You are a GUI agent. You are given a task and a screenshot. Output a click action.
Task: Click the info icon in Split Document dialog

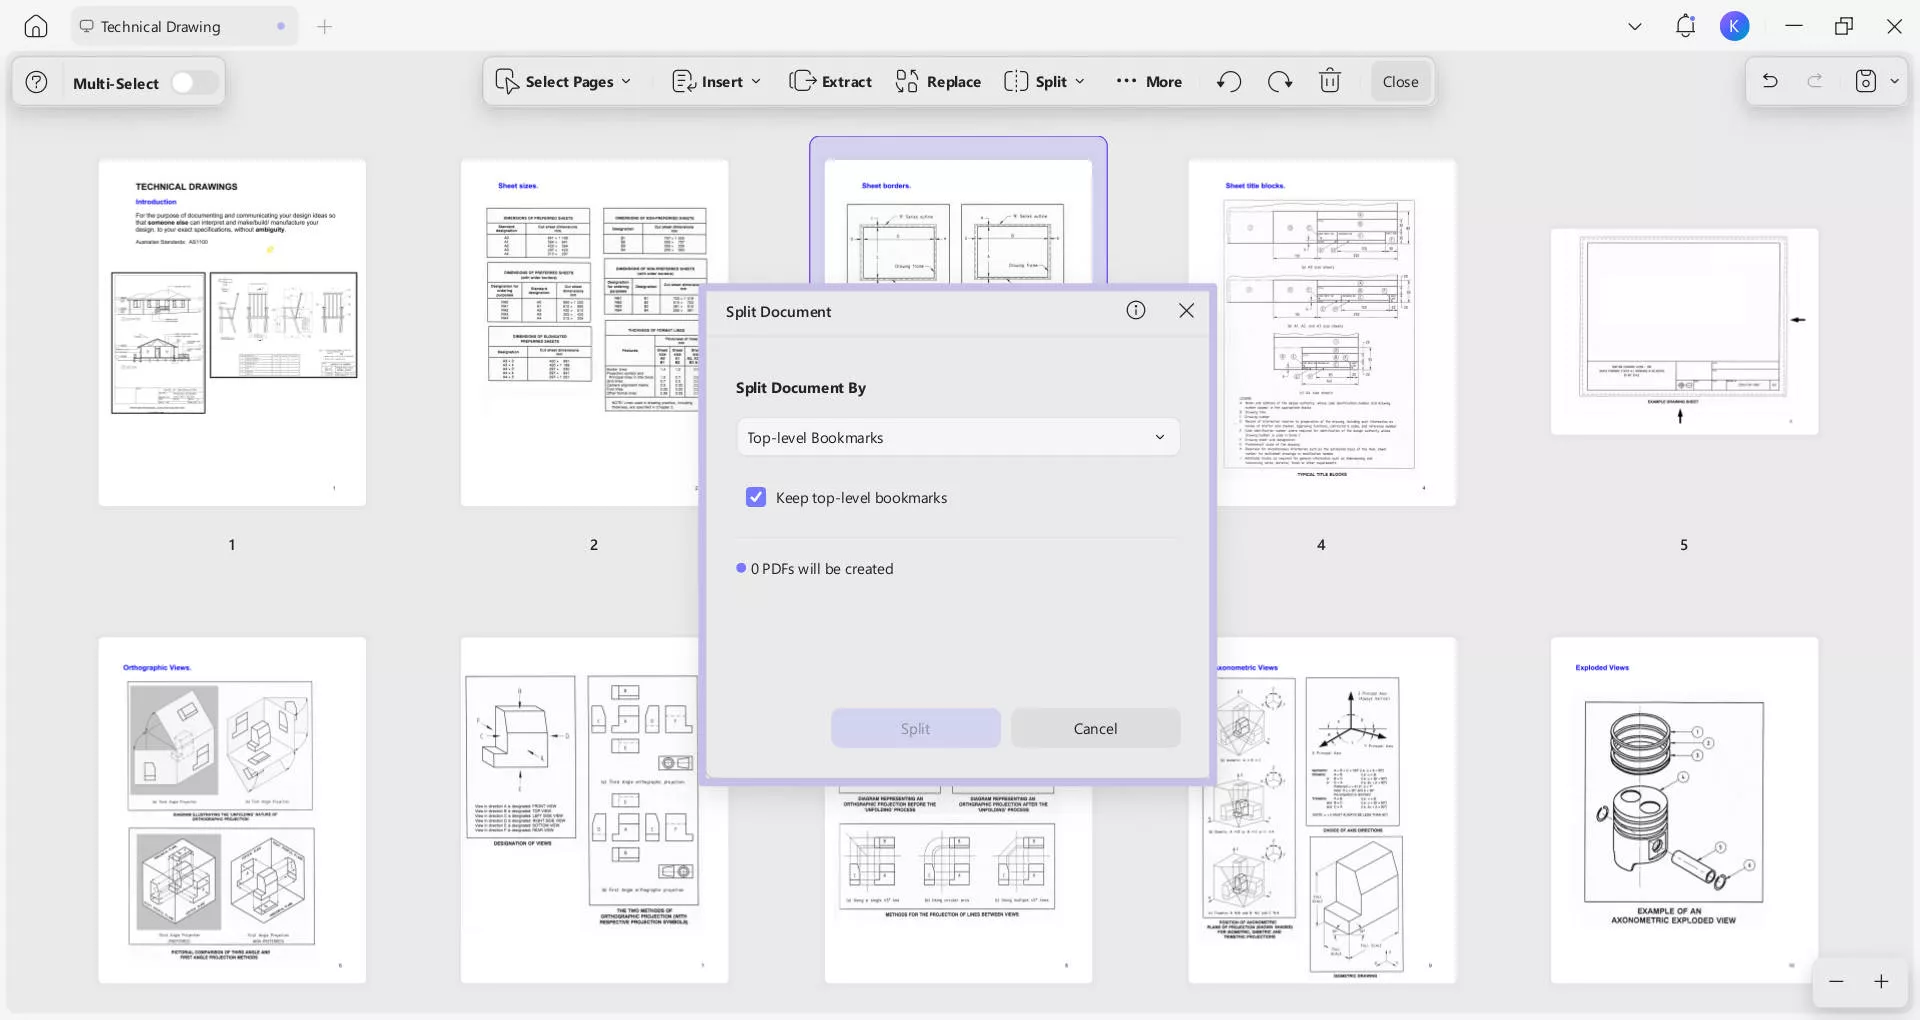click(1136, 310)
